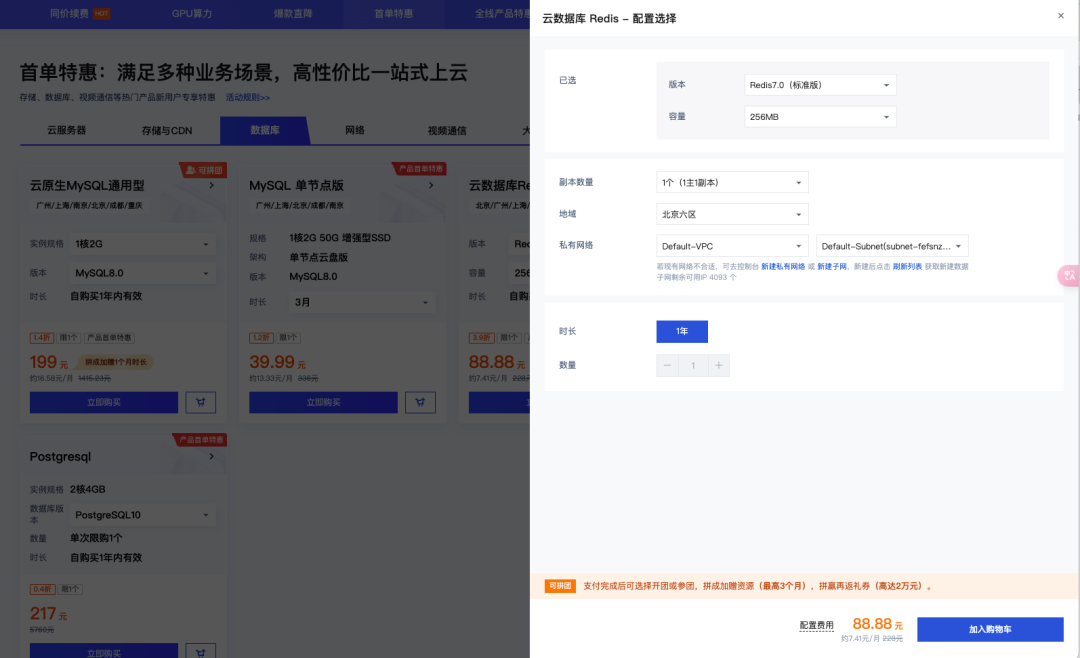Open the 1核2G instance spec dropdown
The image size is (1080, 658).
click(142, 244)
